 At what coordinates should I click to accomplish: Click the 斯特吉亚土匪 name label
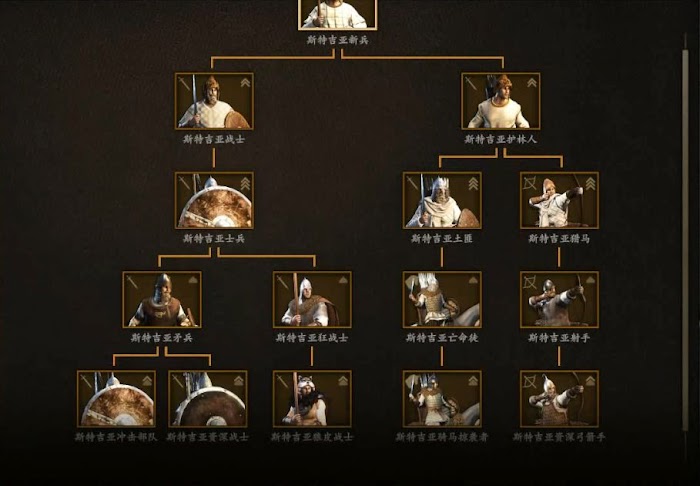click(442, 239)
